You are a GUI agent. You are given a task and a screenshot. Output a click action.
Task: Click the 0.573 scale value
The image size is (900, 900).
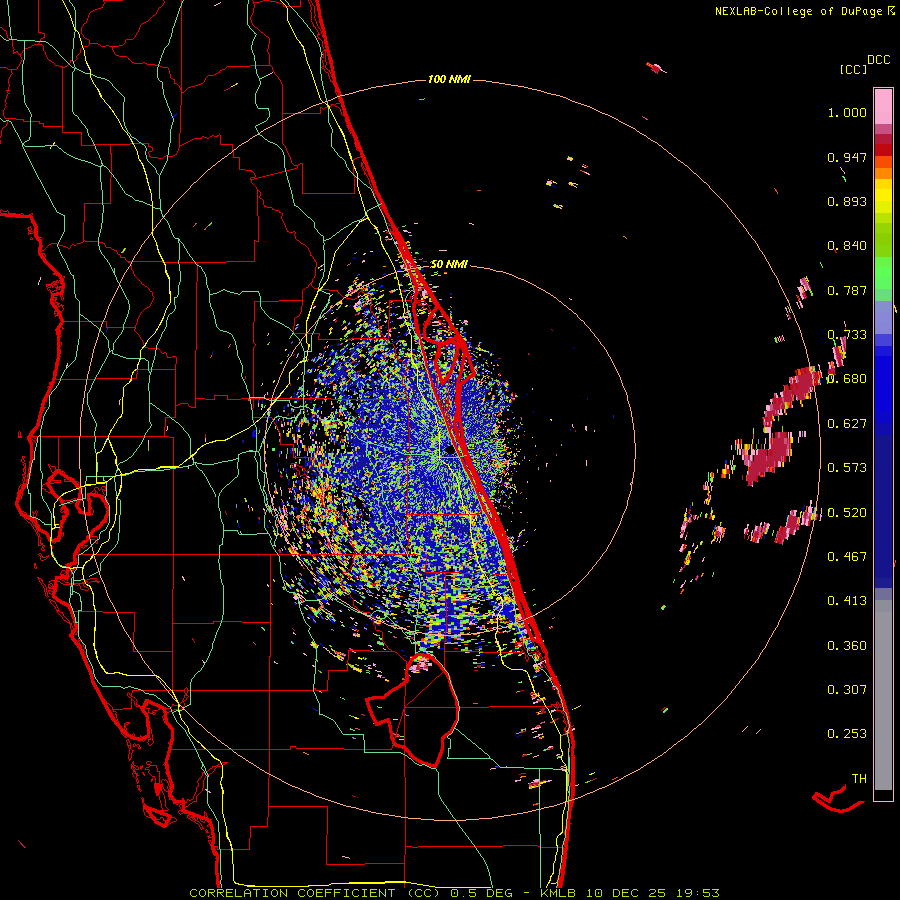847,468
